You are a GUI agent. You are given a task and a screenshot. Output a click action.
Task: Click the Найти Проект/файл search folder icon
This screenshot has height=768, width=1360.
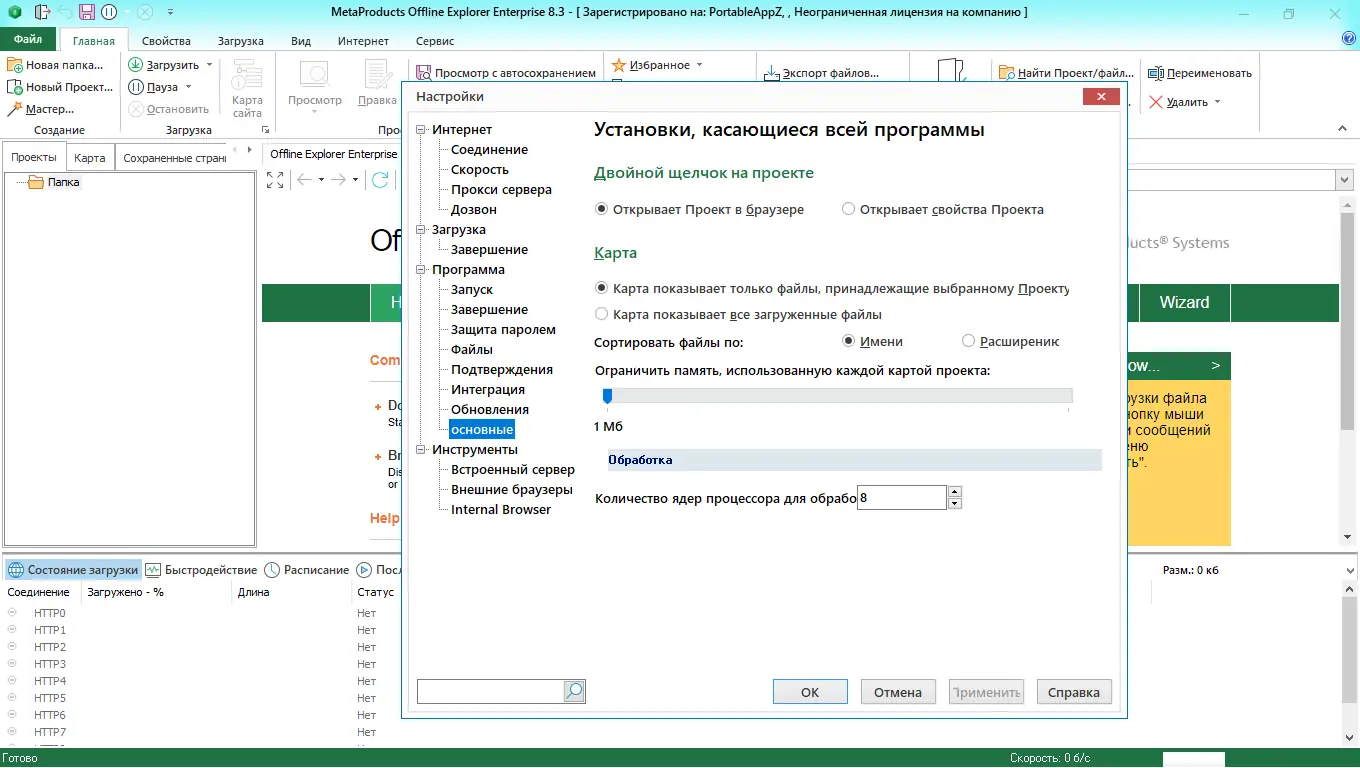1007,73
